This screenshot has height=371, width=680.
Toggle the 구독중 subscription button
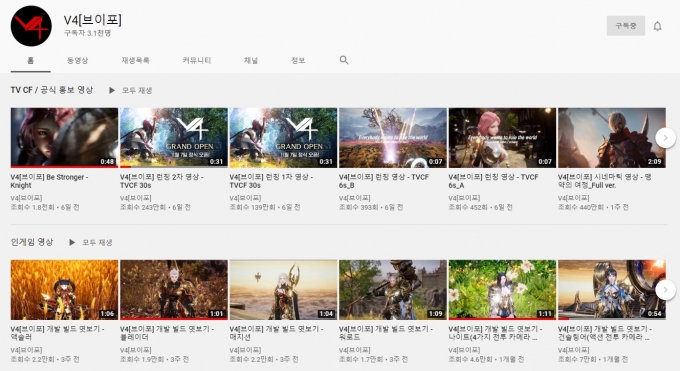point(626,26)
